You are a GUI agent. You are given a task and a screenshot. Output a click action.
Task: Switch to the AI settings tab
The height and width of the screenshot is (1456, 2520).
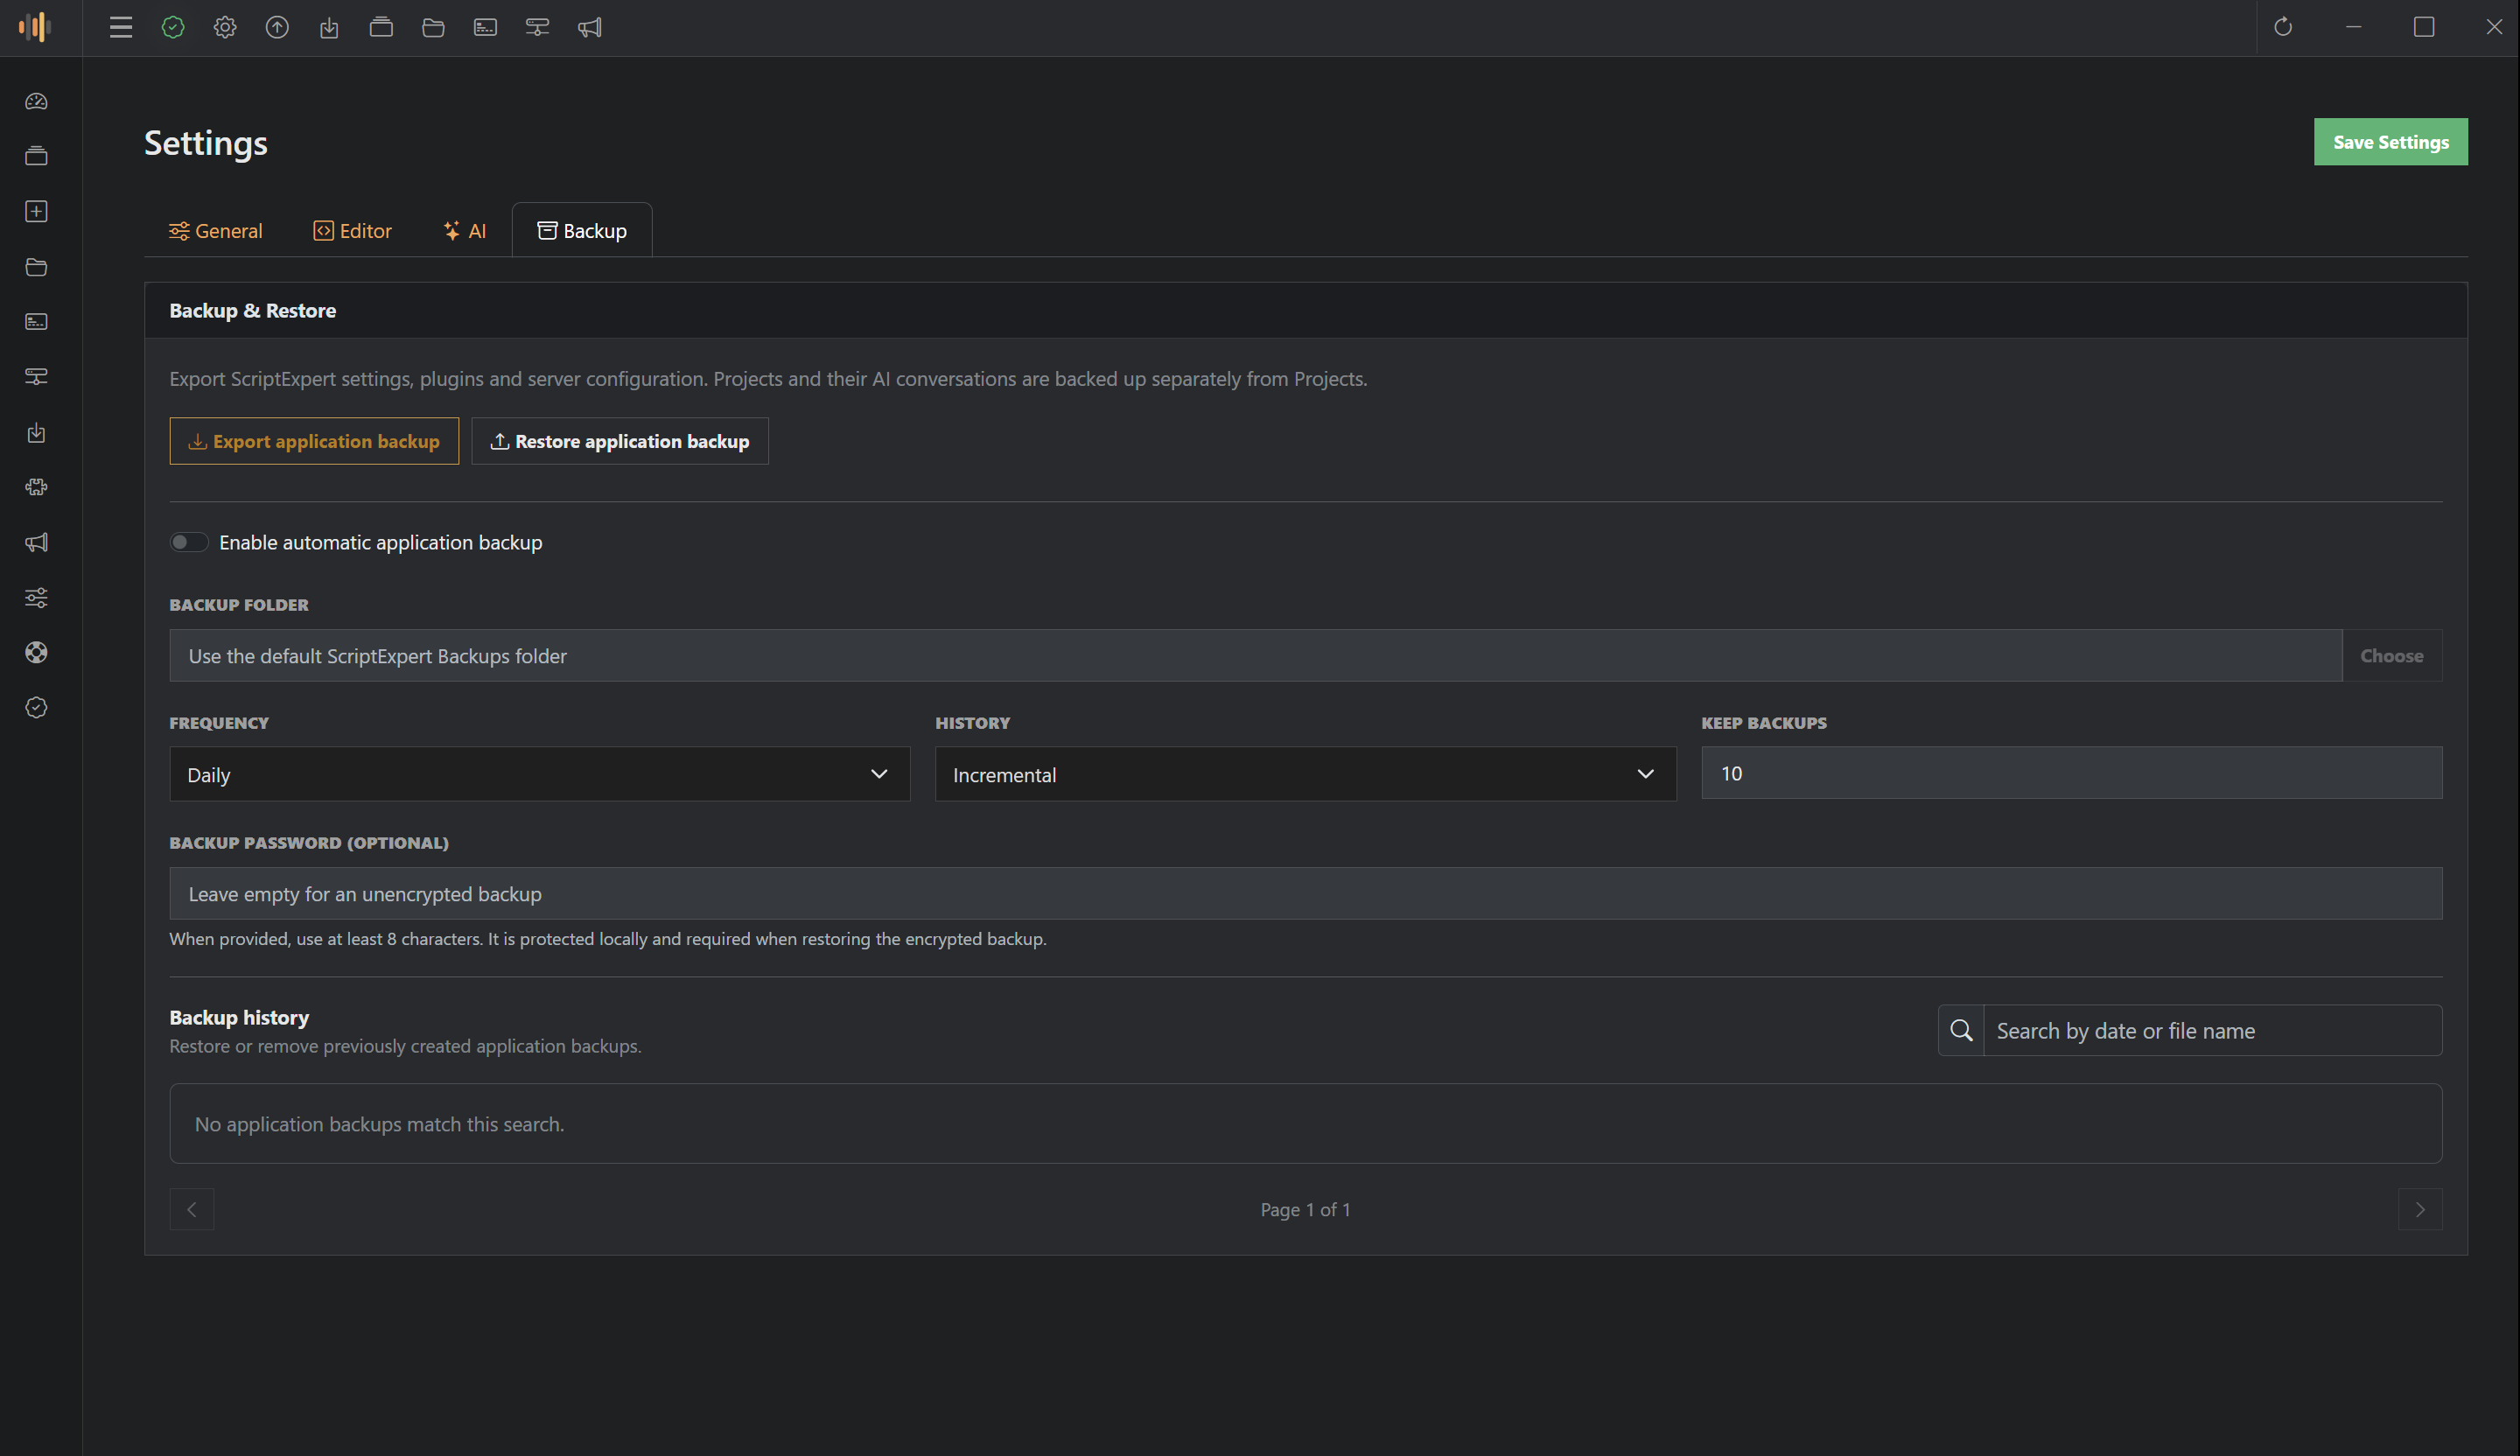[x=465, y=231]
